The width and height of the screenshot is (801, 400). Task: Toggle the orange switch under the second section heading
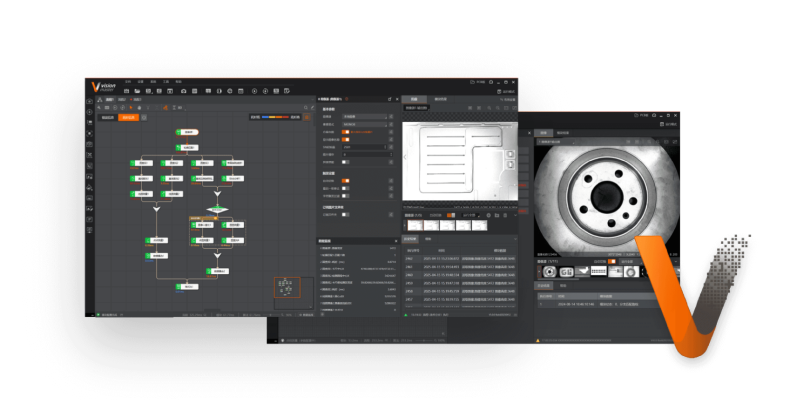point(346,181)
